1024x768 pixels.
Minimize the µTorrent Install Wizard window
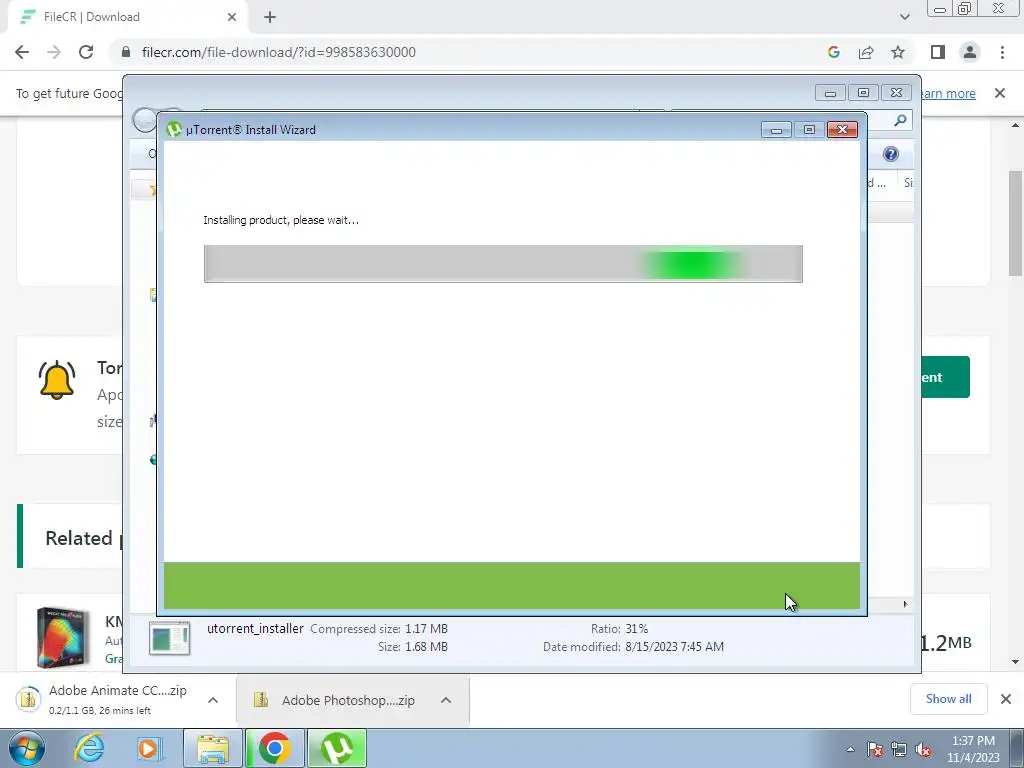(776, 130)
